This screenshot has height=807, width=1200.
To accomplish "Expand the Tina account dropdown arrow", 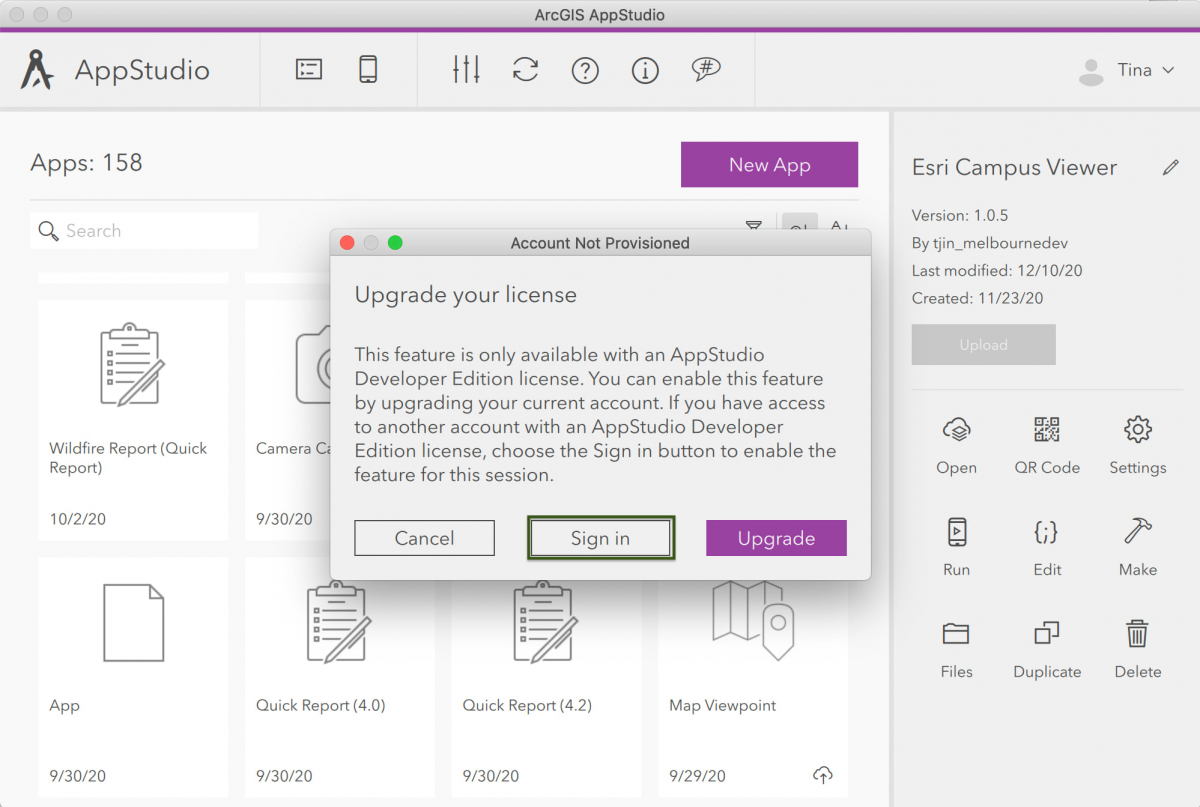I will [1168, 71].
